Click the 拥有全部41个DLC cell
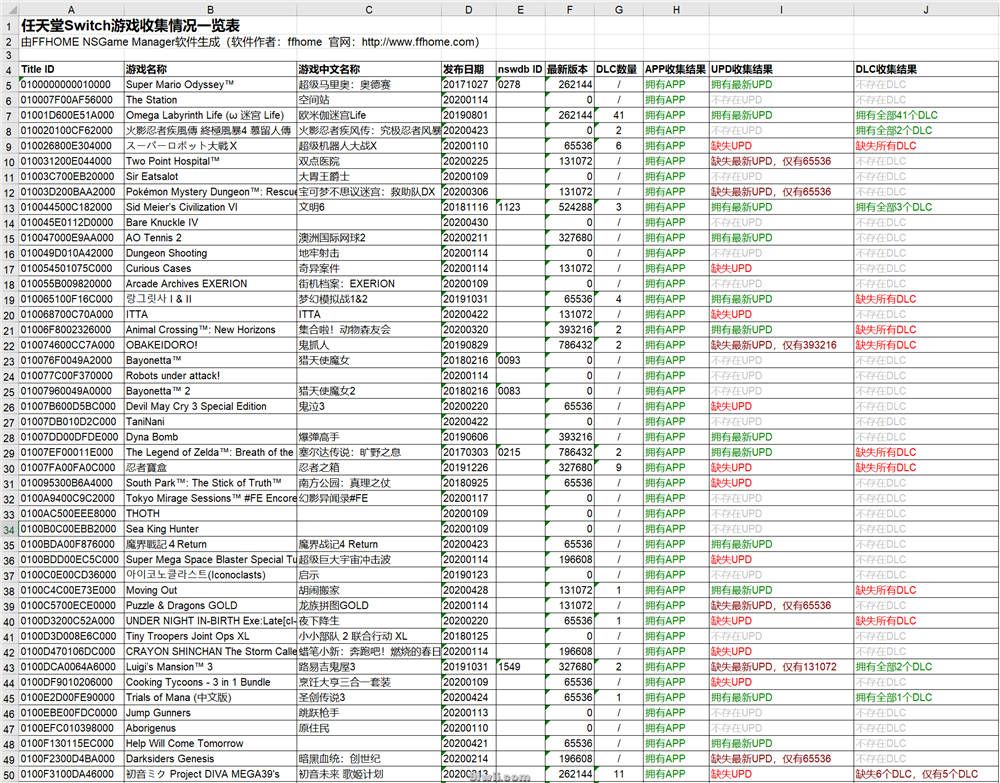 [926, 115]
